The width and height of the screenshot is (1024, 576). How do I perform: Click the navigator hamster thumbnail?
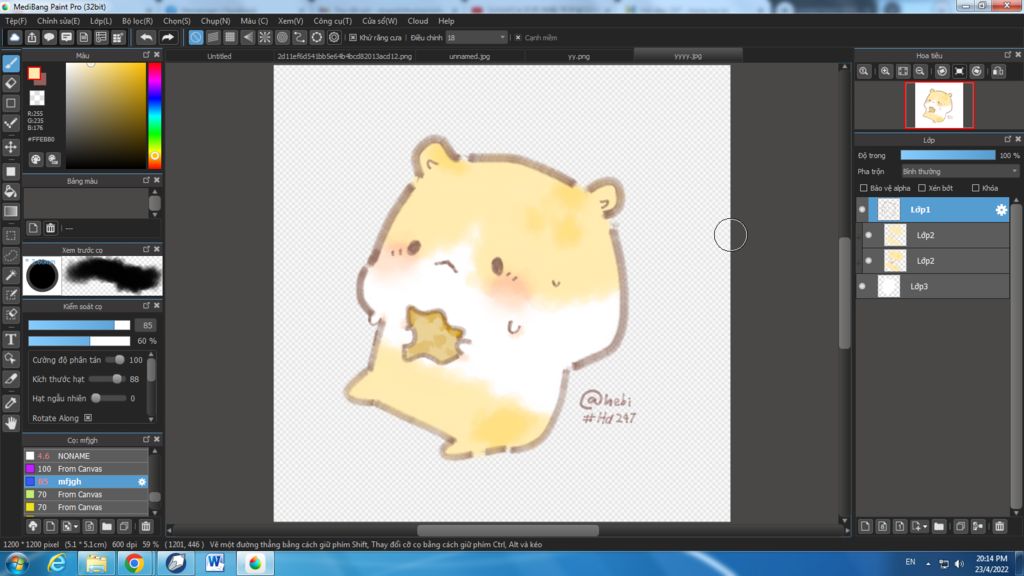coord(939,105)
